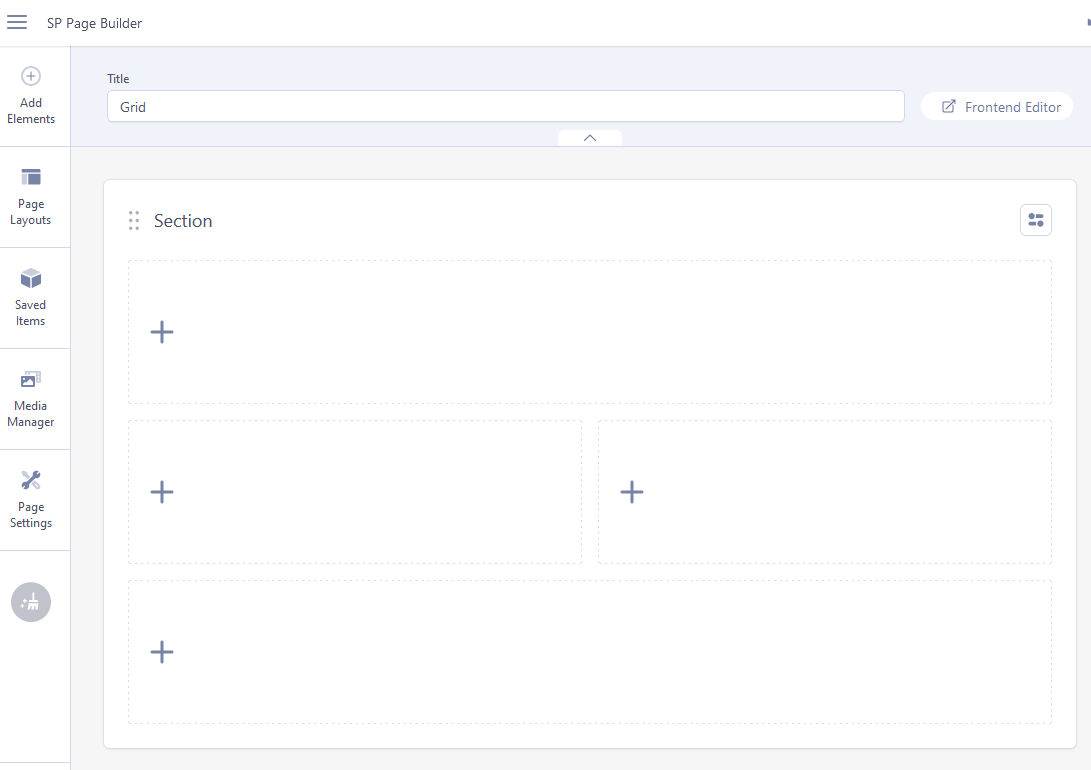1091x770 pixels.
Task: Open the Add Elements panel
Action: point(31,95)
